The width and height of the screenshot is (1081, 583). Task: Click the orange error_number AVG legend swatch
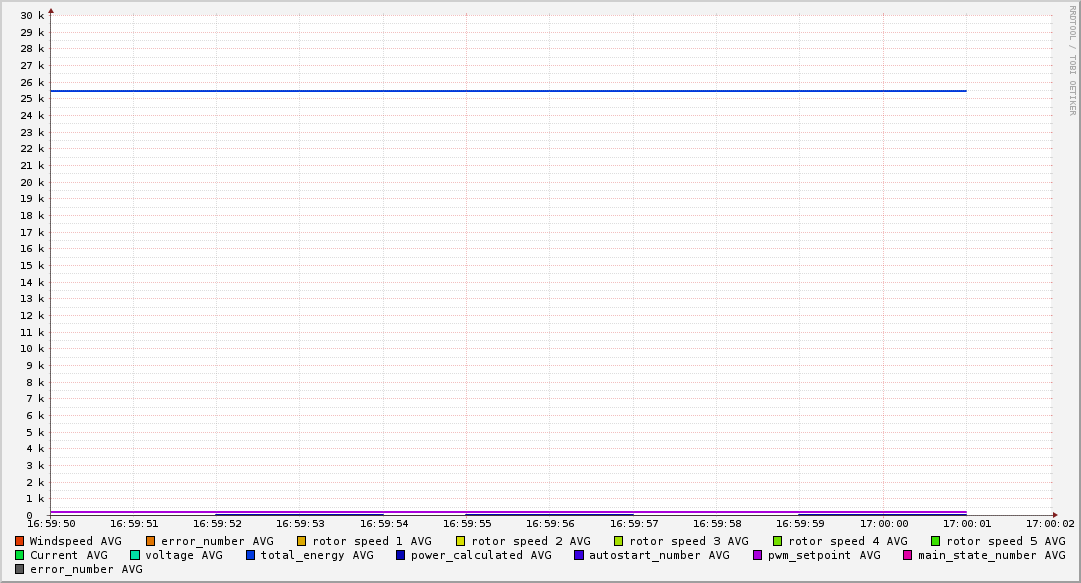[x=151, y=541]
